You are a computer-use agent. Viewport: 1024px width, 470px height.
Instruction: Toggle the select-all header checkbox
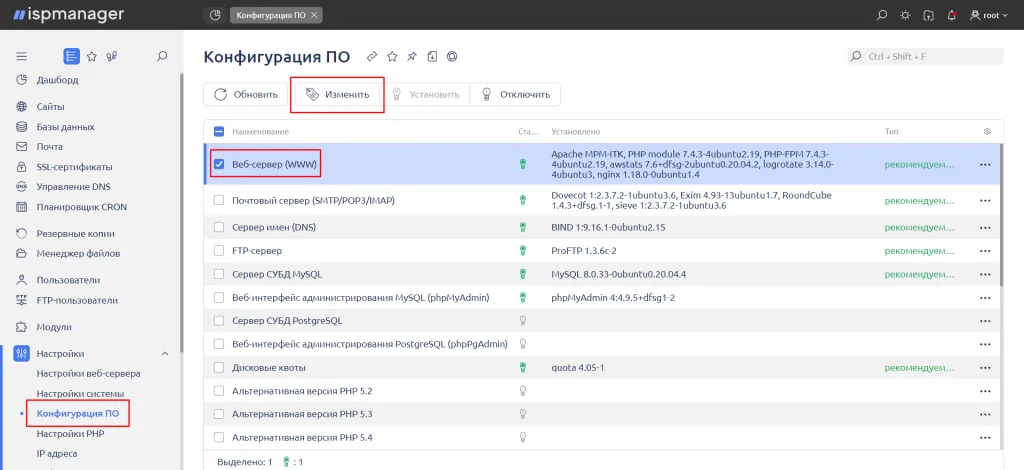click(x=219, y=131)
